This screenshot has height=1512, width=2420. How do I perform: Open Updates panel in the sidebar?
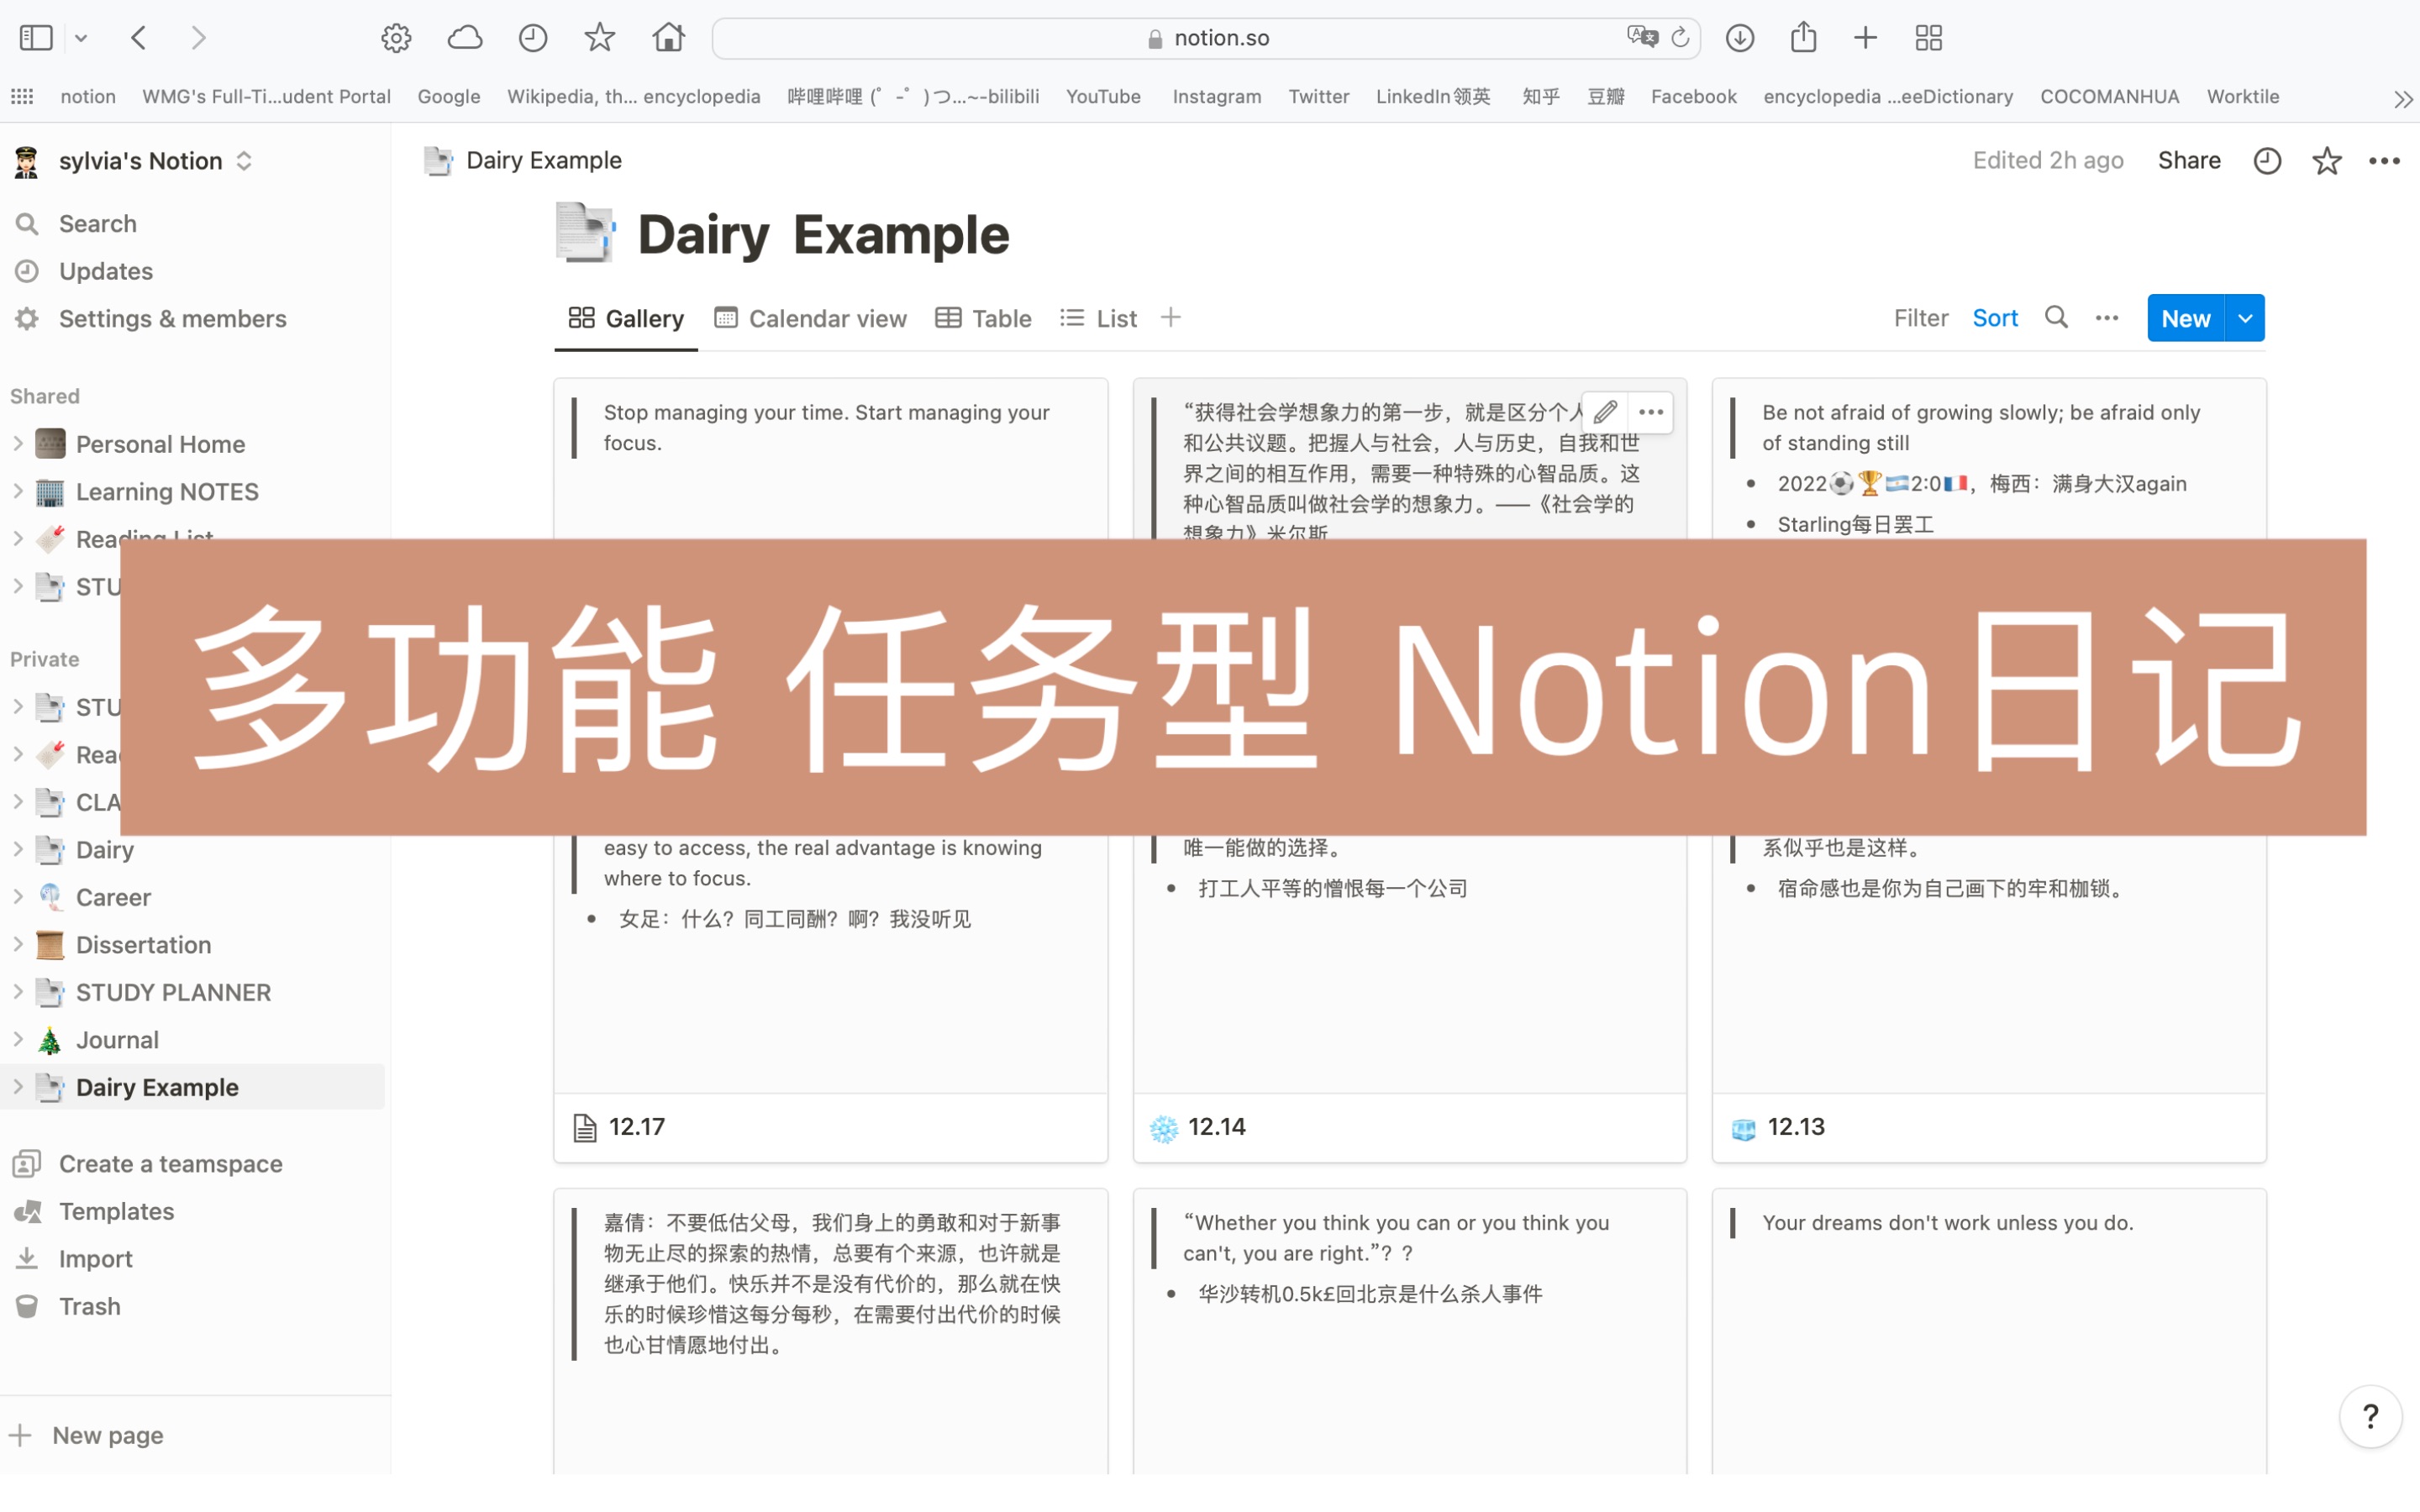pyautogui.click(x=105, y=271)
